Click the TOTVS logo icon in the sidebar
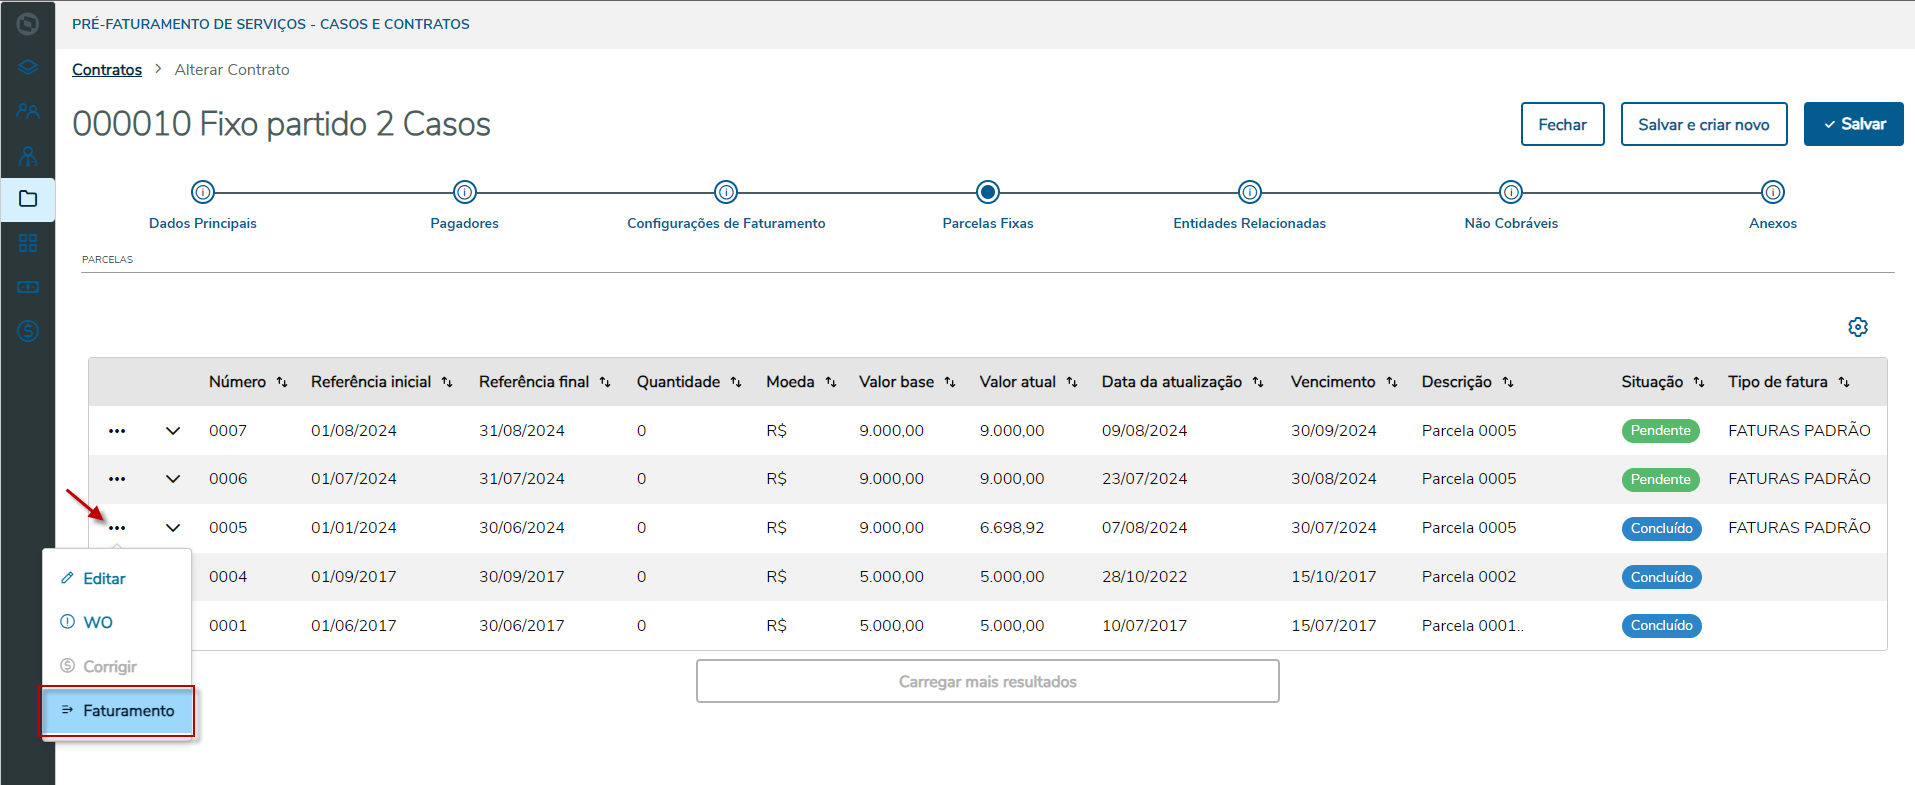Image resolution: width=1915 pixels, height=785 pixels. pos(28,23)
